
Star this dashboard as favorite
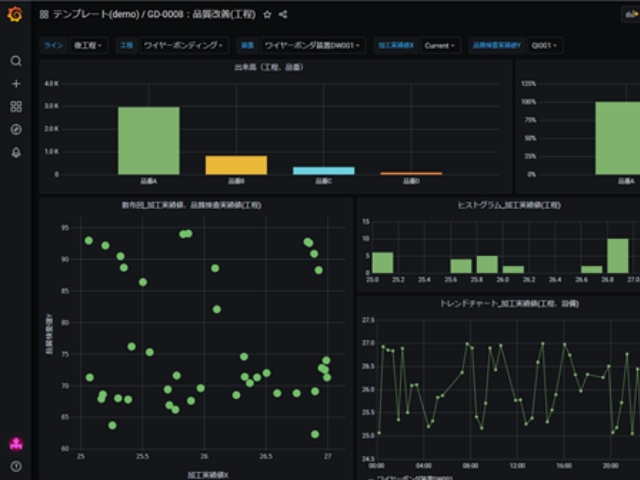click(267, 15)
